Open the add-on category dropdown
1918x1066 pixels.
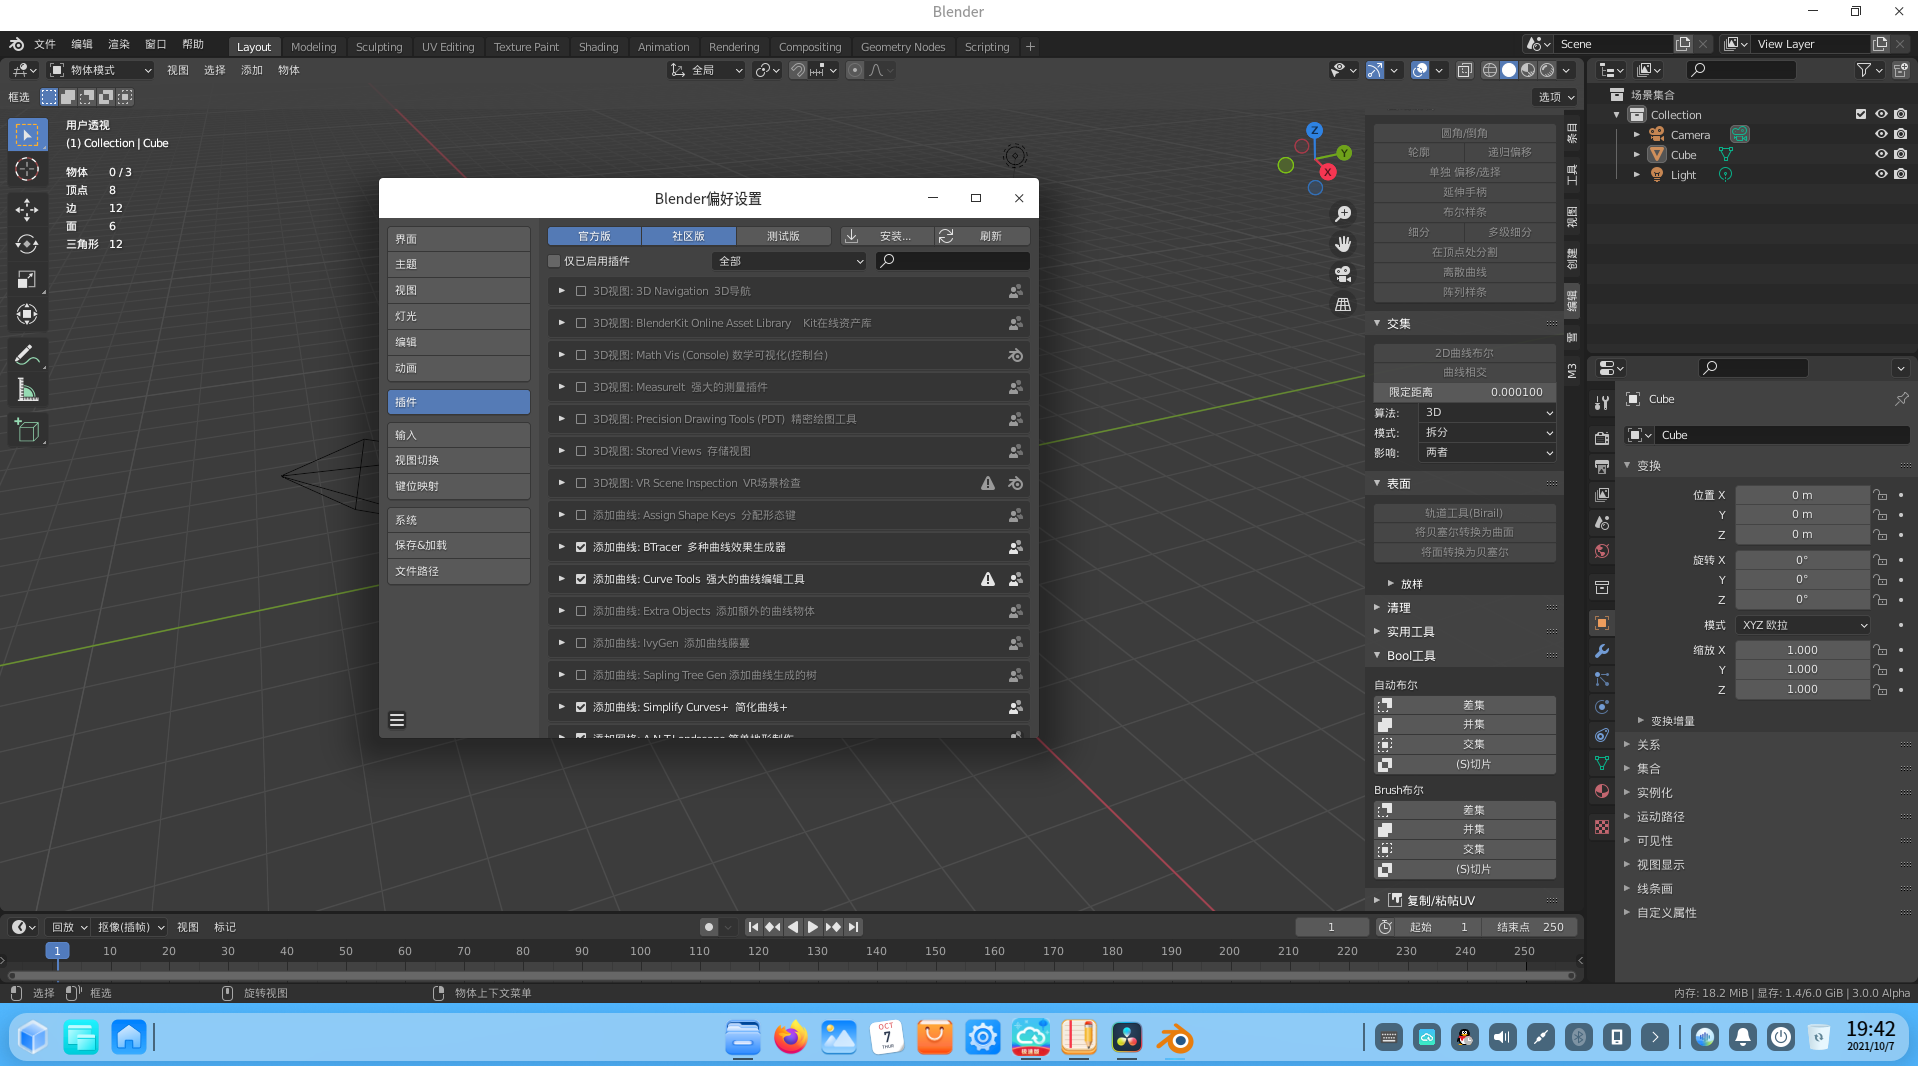click(x=789, y=261)
